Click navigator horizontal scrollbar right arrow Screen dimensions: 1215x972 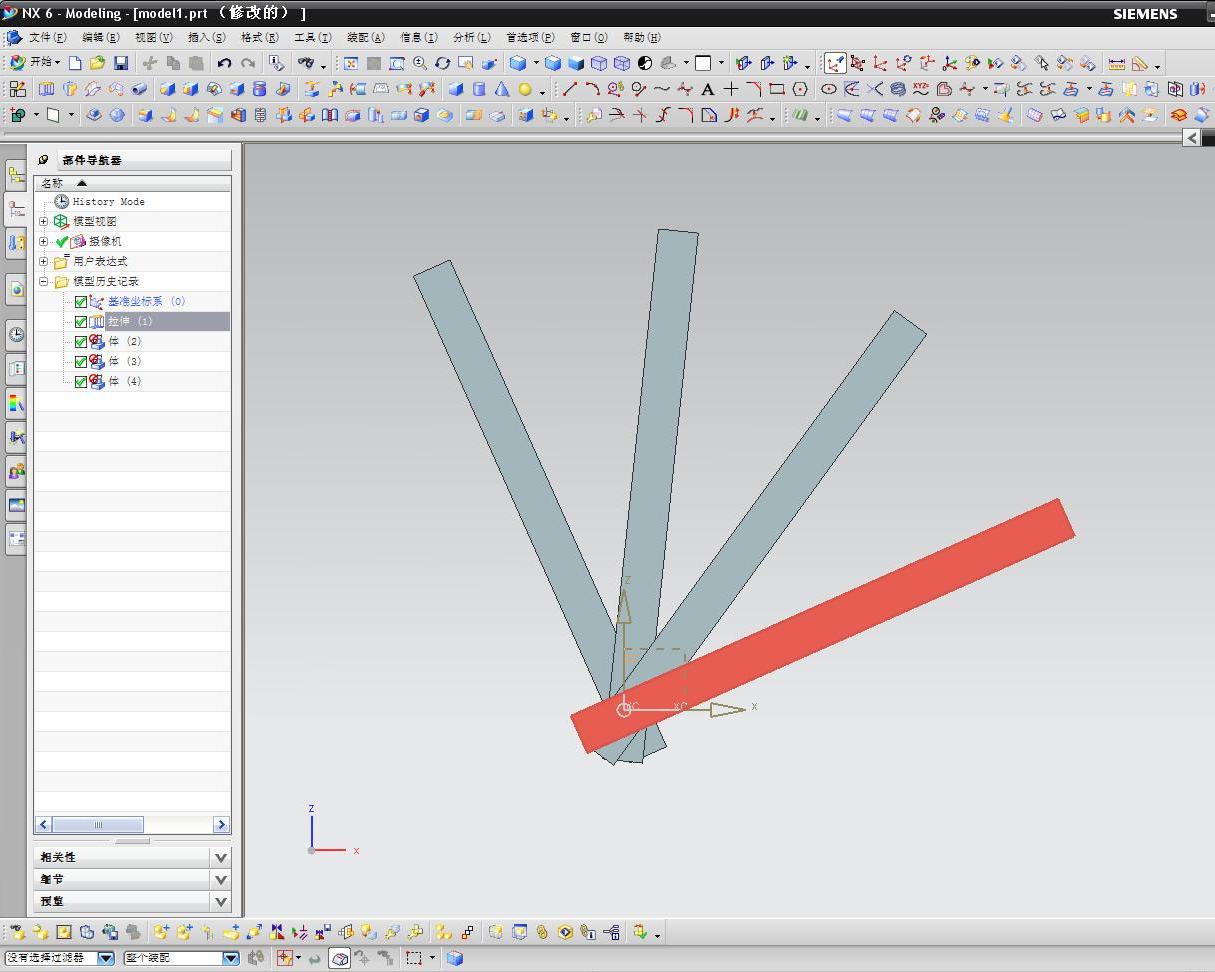221,825
